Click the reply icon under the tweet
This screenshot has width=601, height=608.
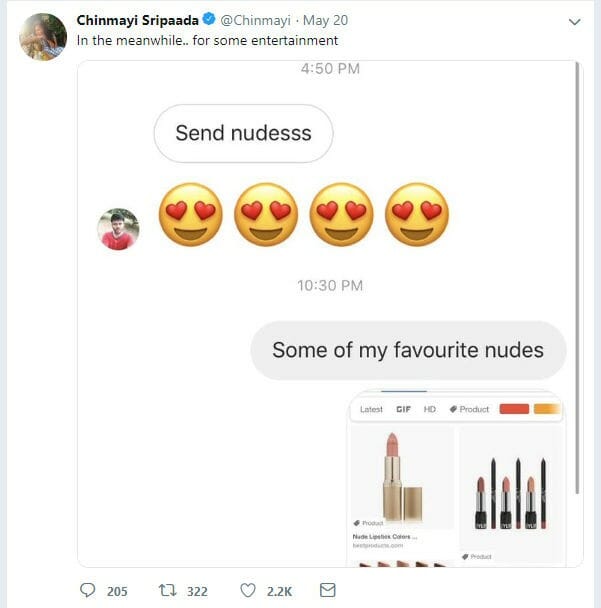[87, 591]
